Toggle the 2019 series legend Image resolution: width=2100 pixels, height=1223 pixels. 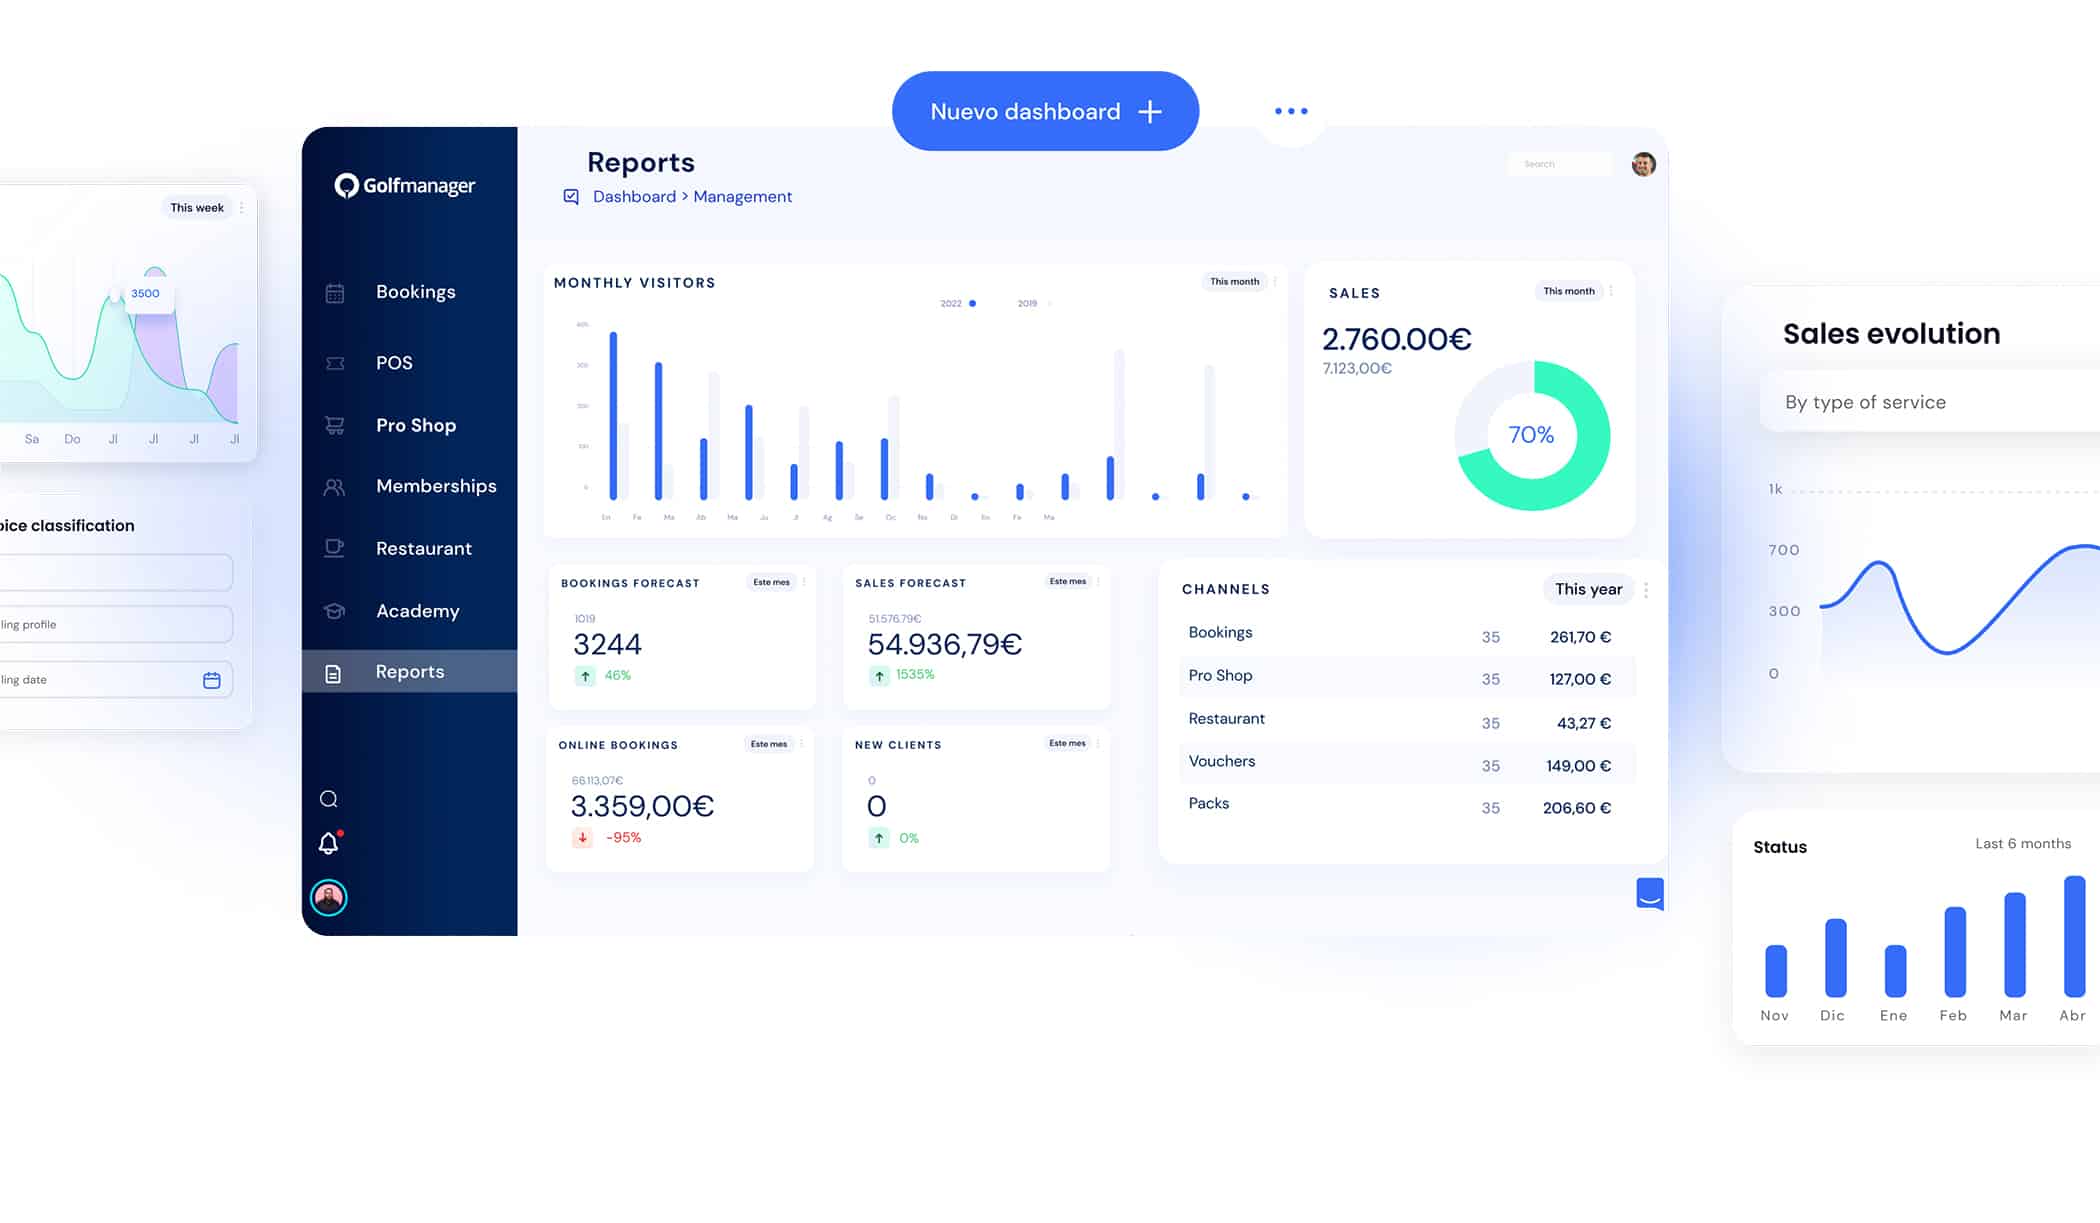tap(1028, 303)
